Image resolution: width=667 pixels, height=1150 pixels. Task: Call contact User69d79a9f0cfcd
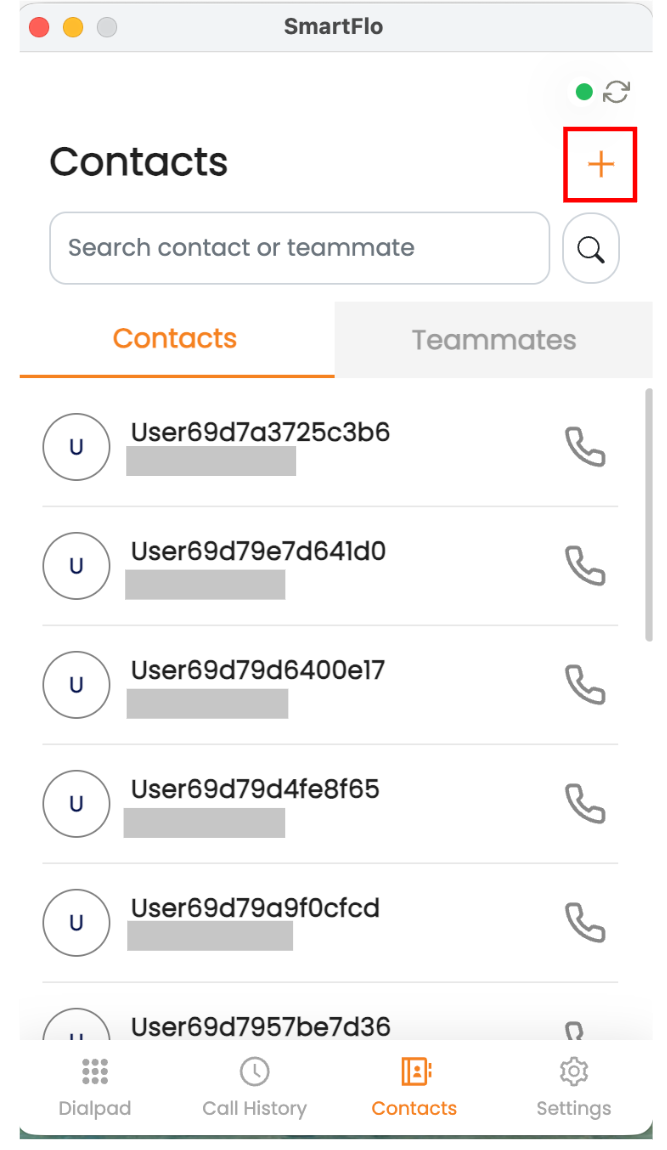pos(585,923)
